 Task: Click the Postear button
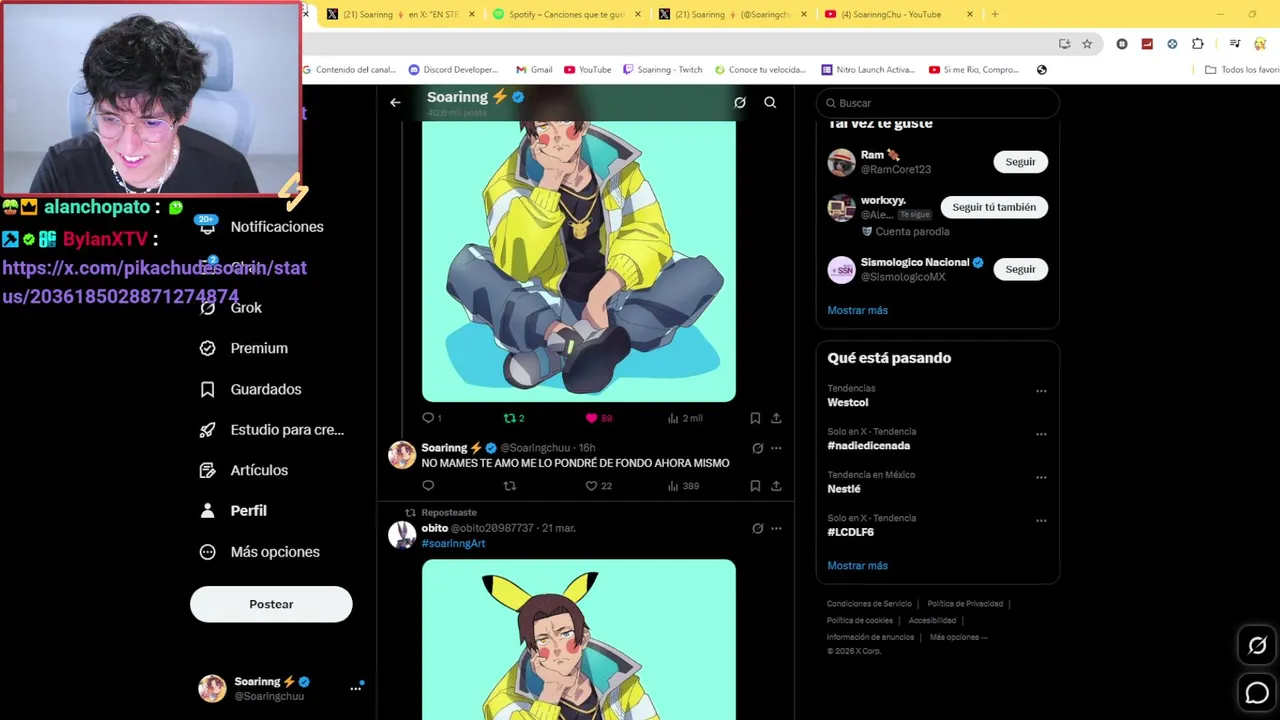point(271,604)
